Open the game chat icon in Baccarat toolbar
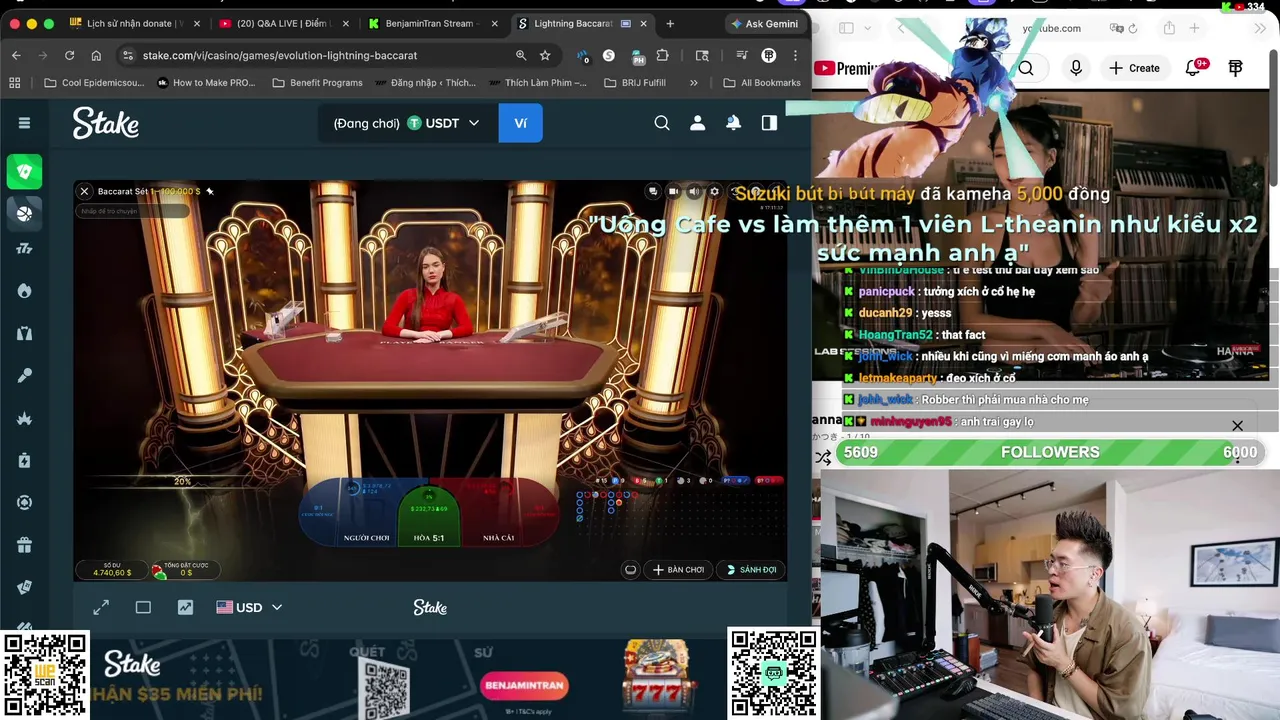The height and width of the screenshot is (720, 1280). click(x=653, y=191)
